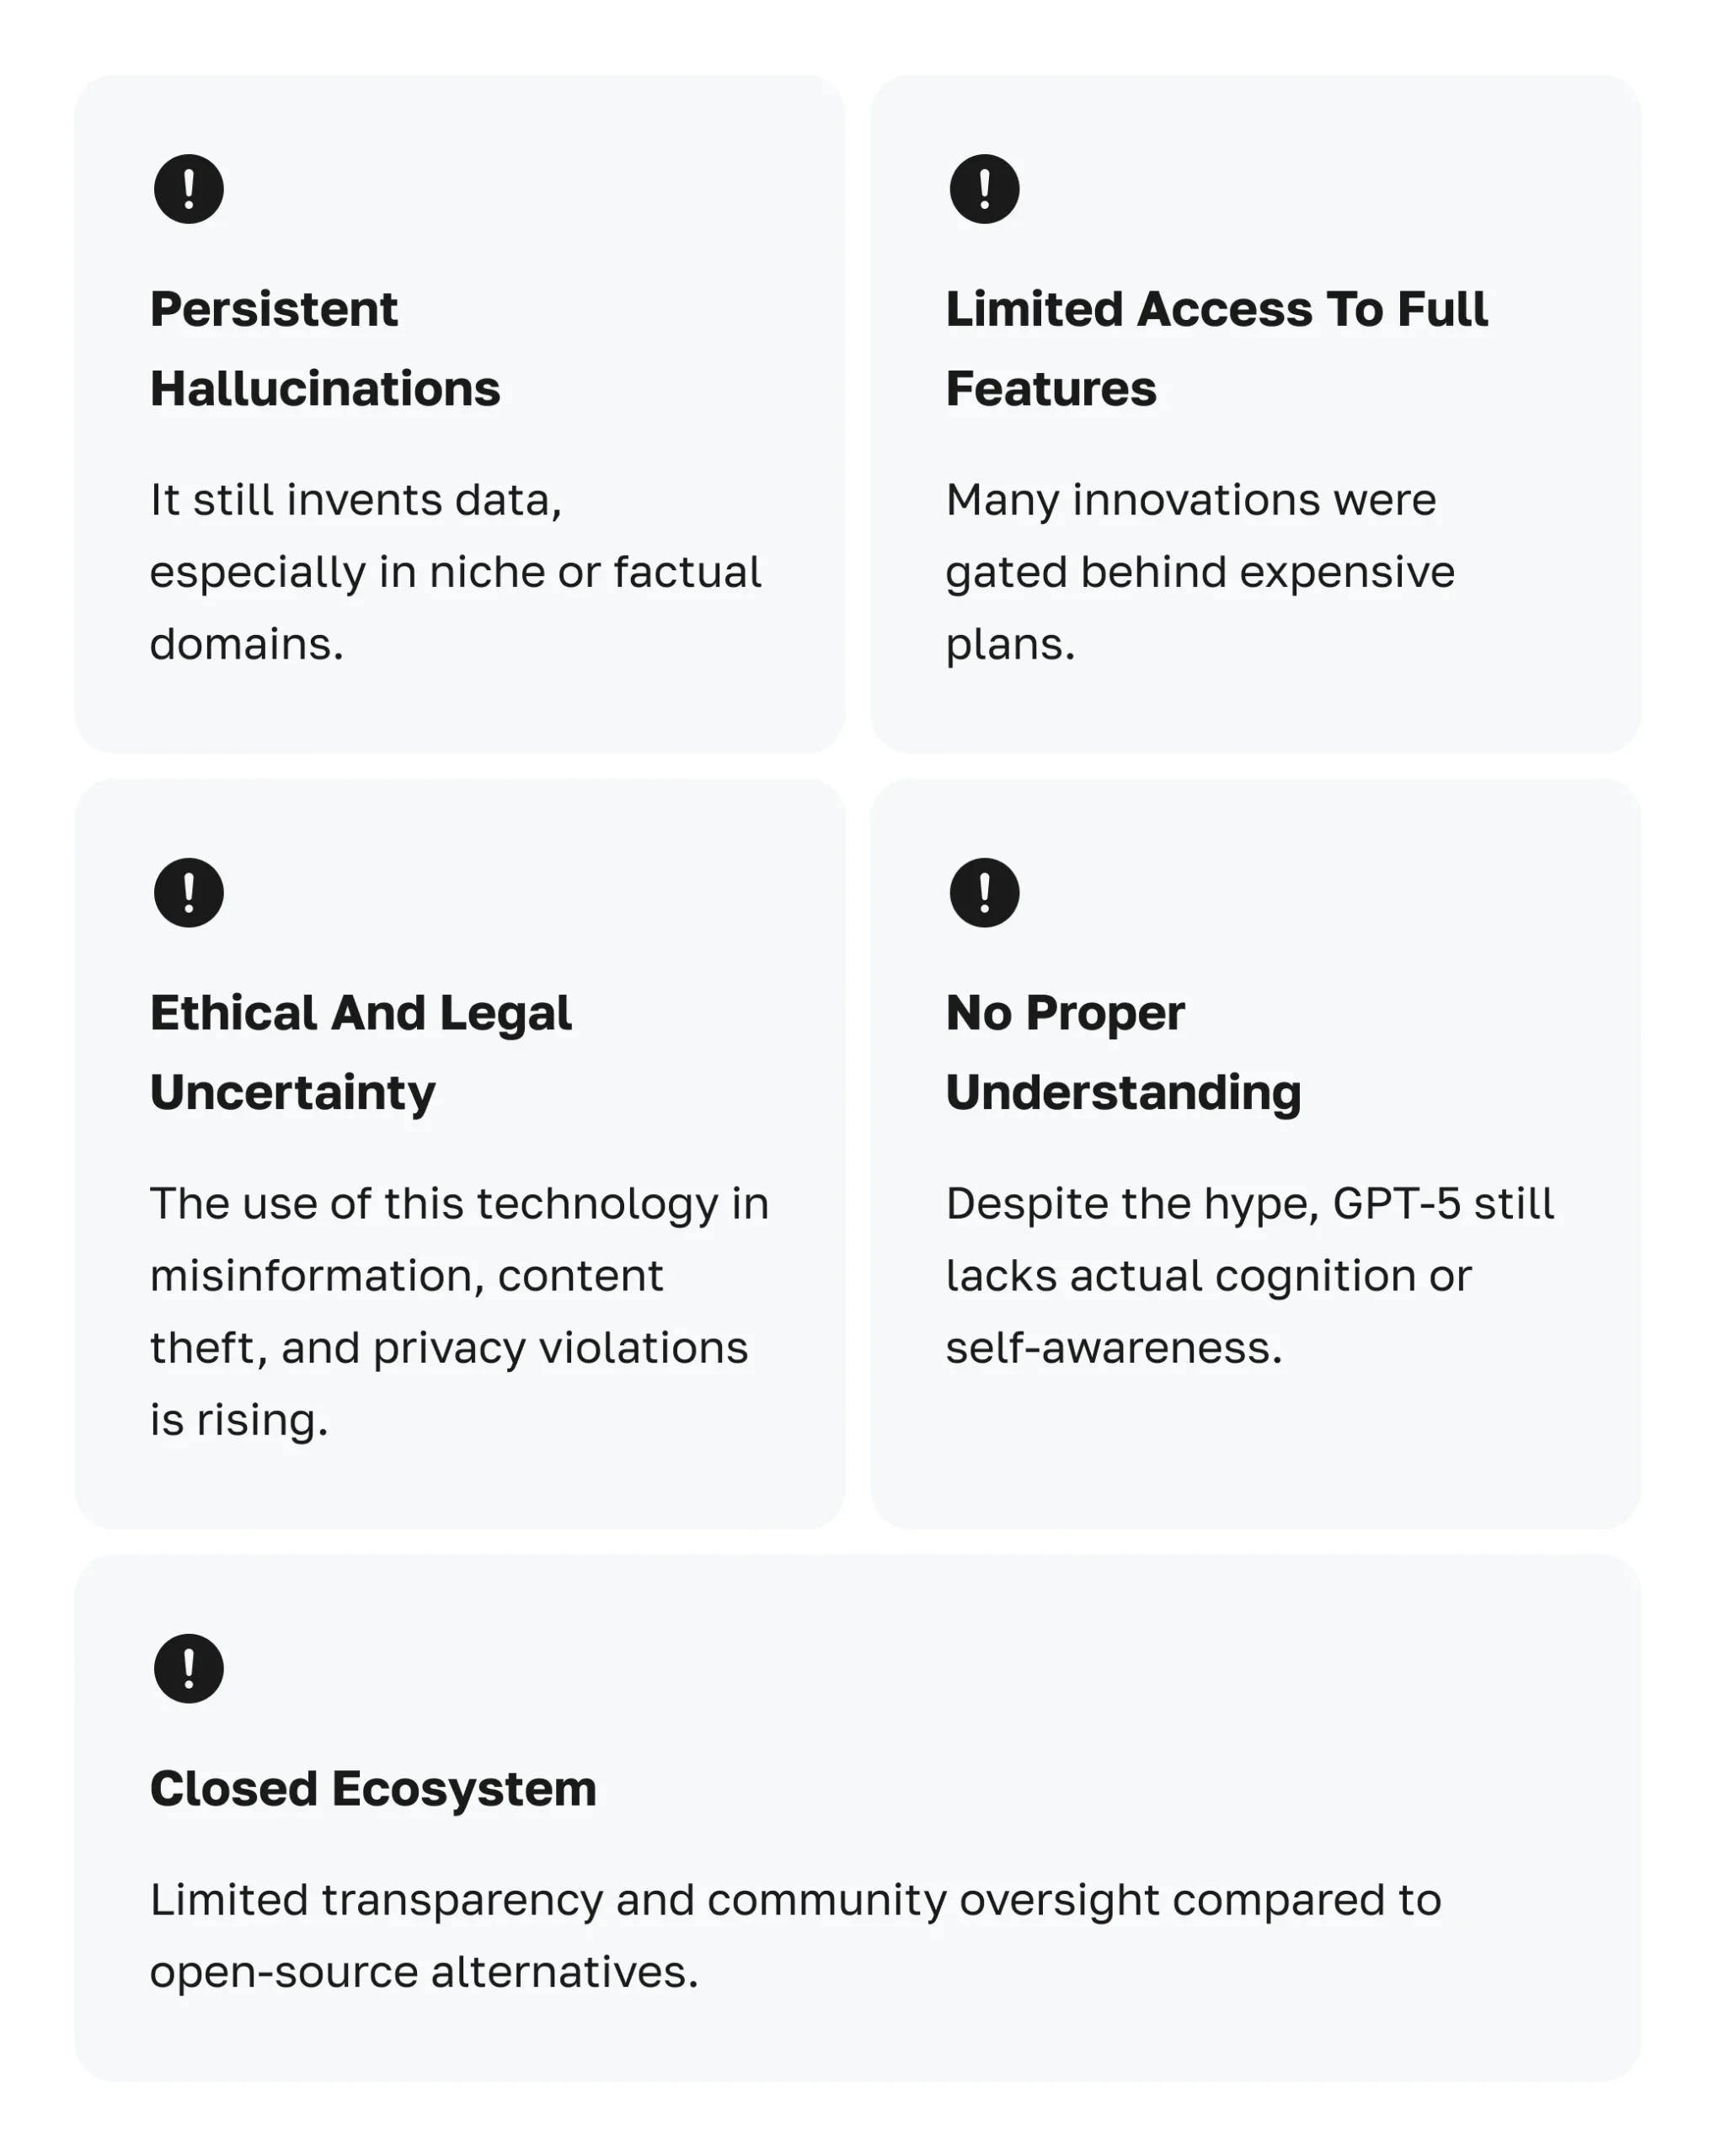The height and width of the screenshot is (2156, 1716).
Task: Click the "Despite the hype" description paragraph
Action: (x=1249, y=1275)
